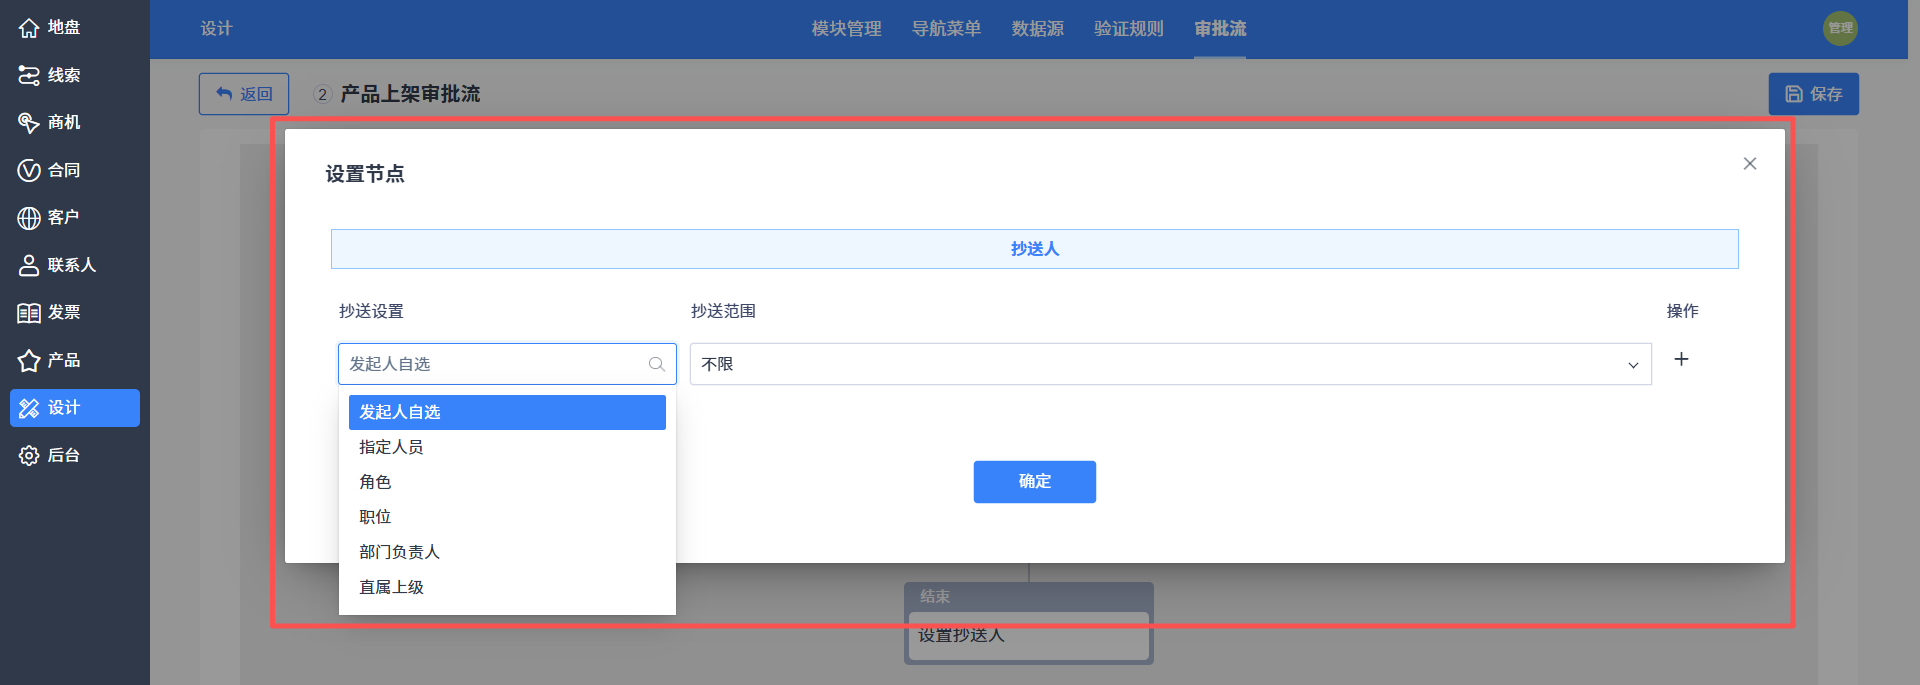1920x685 pixels.
Task: Click the search icon in 抄送设置 field
Action: (x=656, y=364)
